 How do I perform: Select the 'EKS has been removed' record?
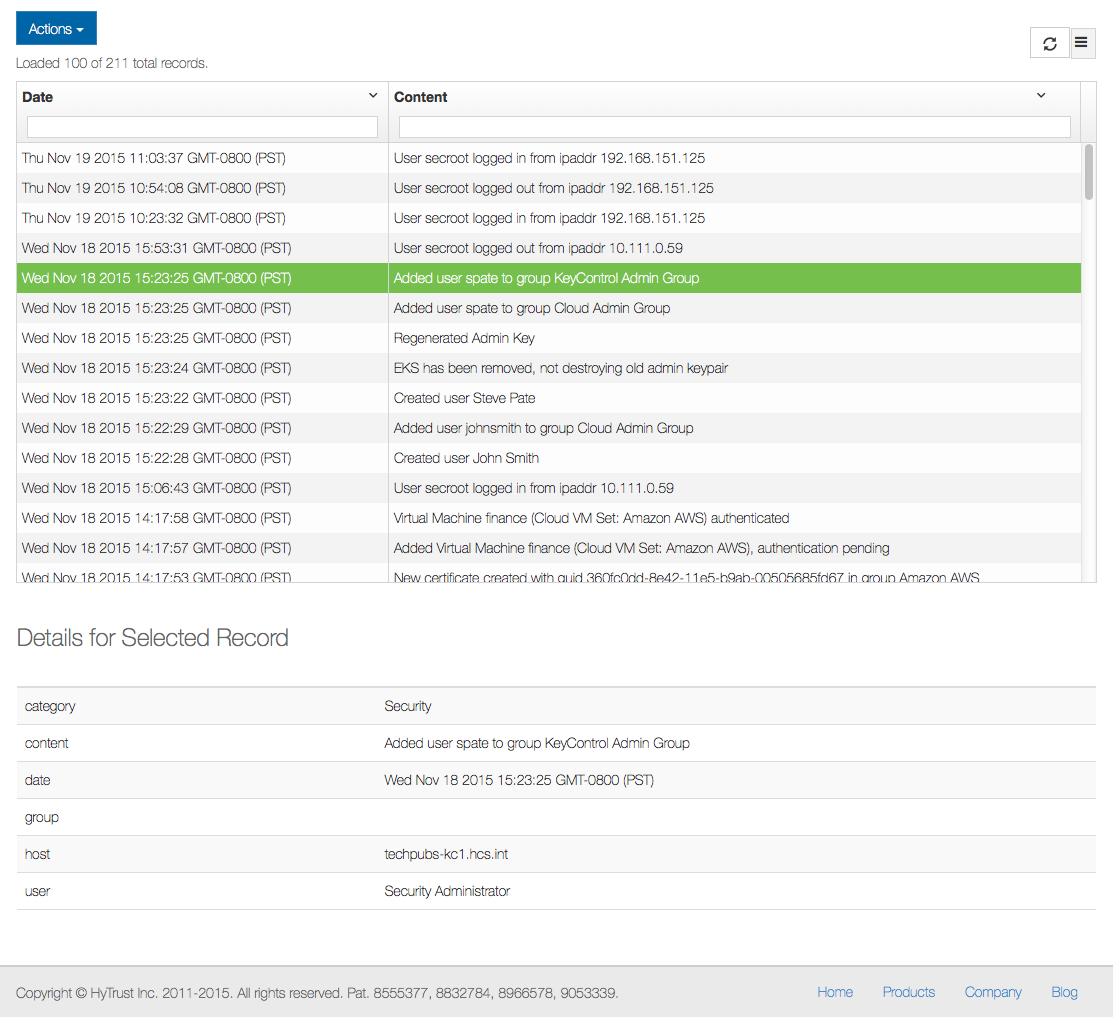tap(549, 368)
